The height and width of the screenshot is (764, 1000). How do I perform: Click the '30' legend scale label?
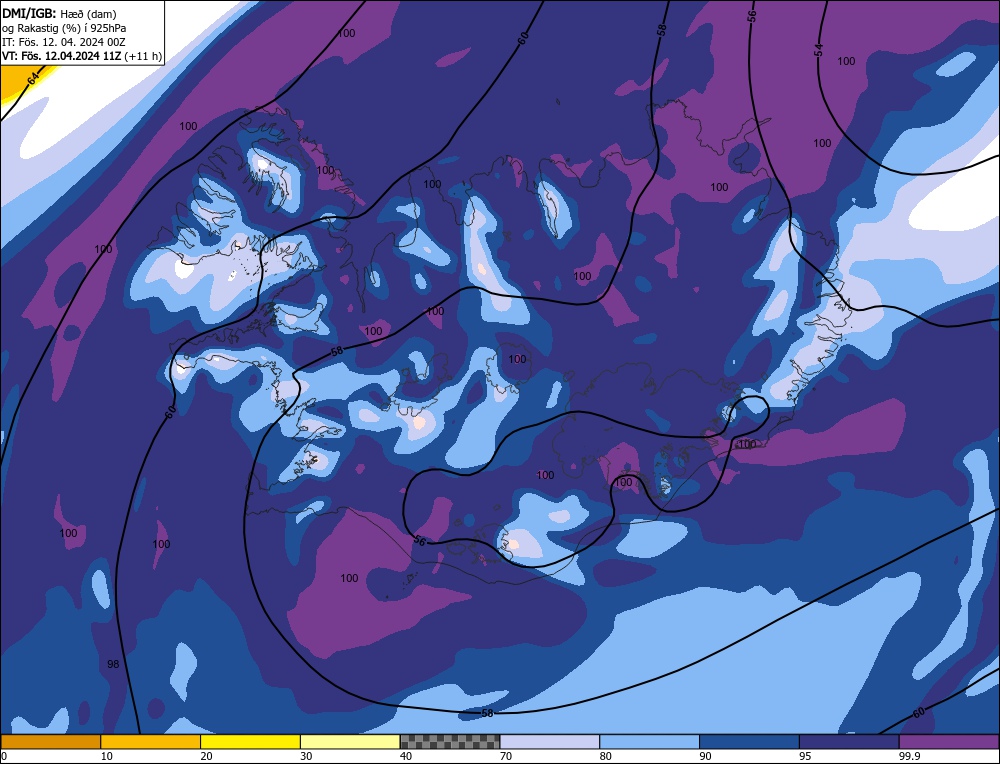pyautogui.click(x=306, y=756)
